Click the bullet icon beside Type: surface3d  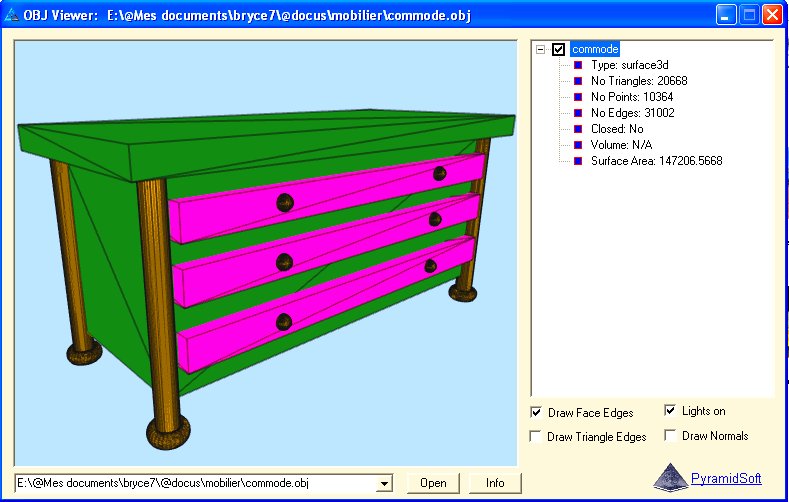pyautogui.click(x=578, y=65)
